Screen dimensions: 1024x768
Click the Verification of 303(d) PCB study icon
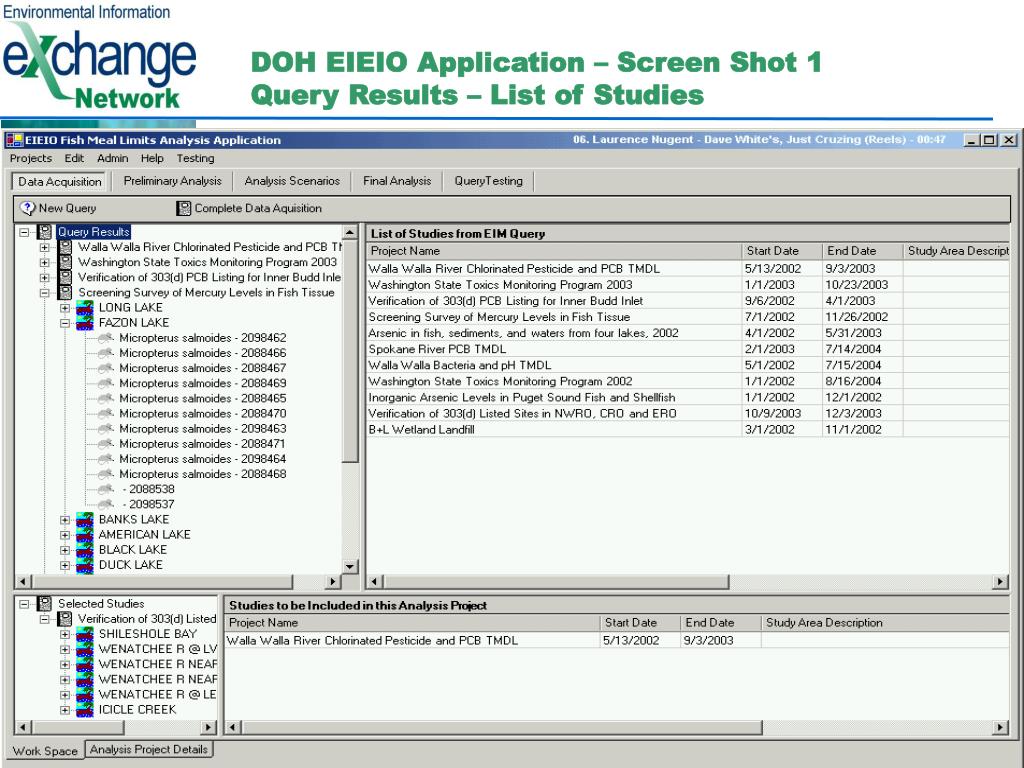pyautogui.click(x=65, y=277)
